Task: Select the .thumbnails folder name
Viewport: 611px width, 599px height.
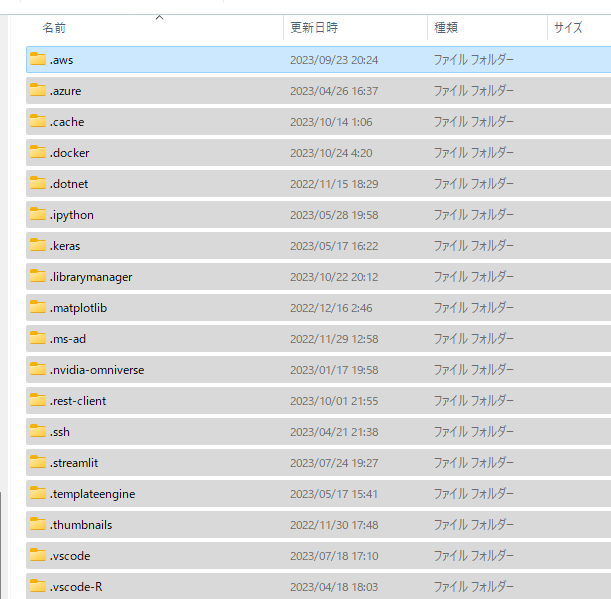Action: [x=81, y=525]
